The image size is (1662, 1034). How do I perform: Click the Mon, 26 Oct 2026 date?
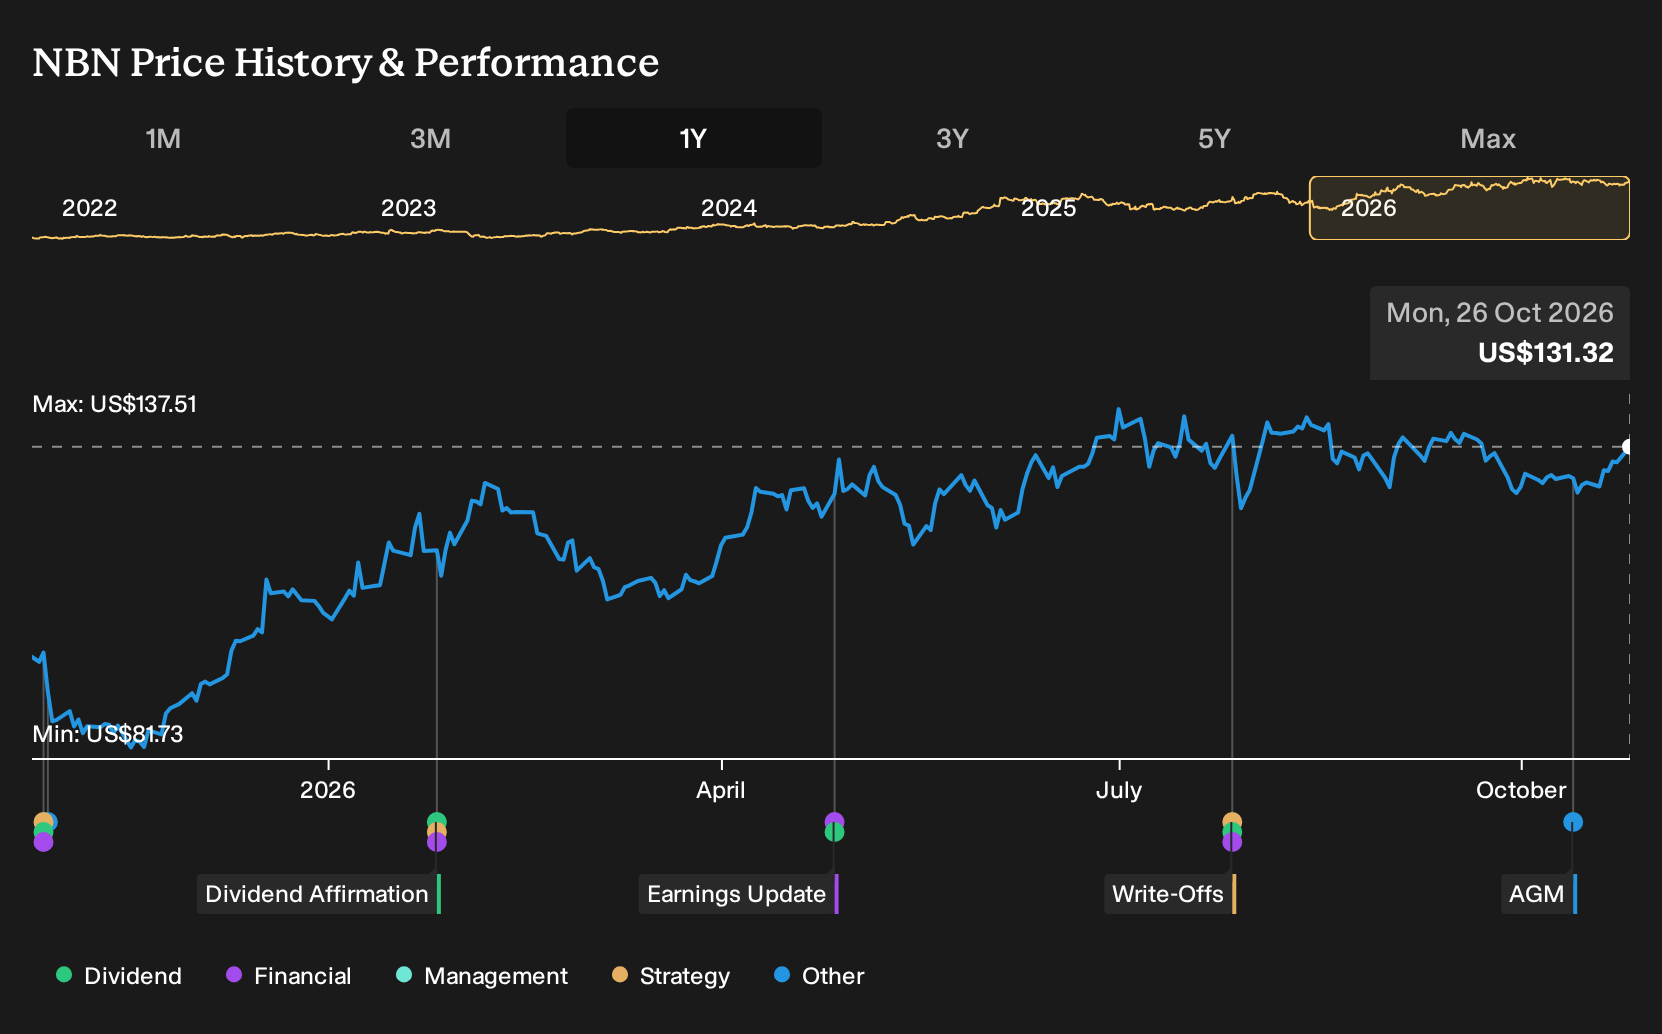1500,313
